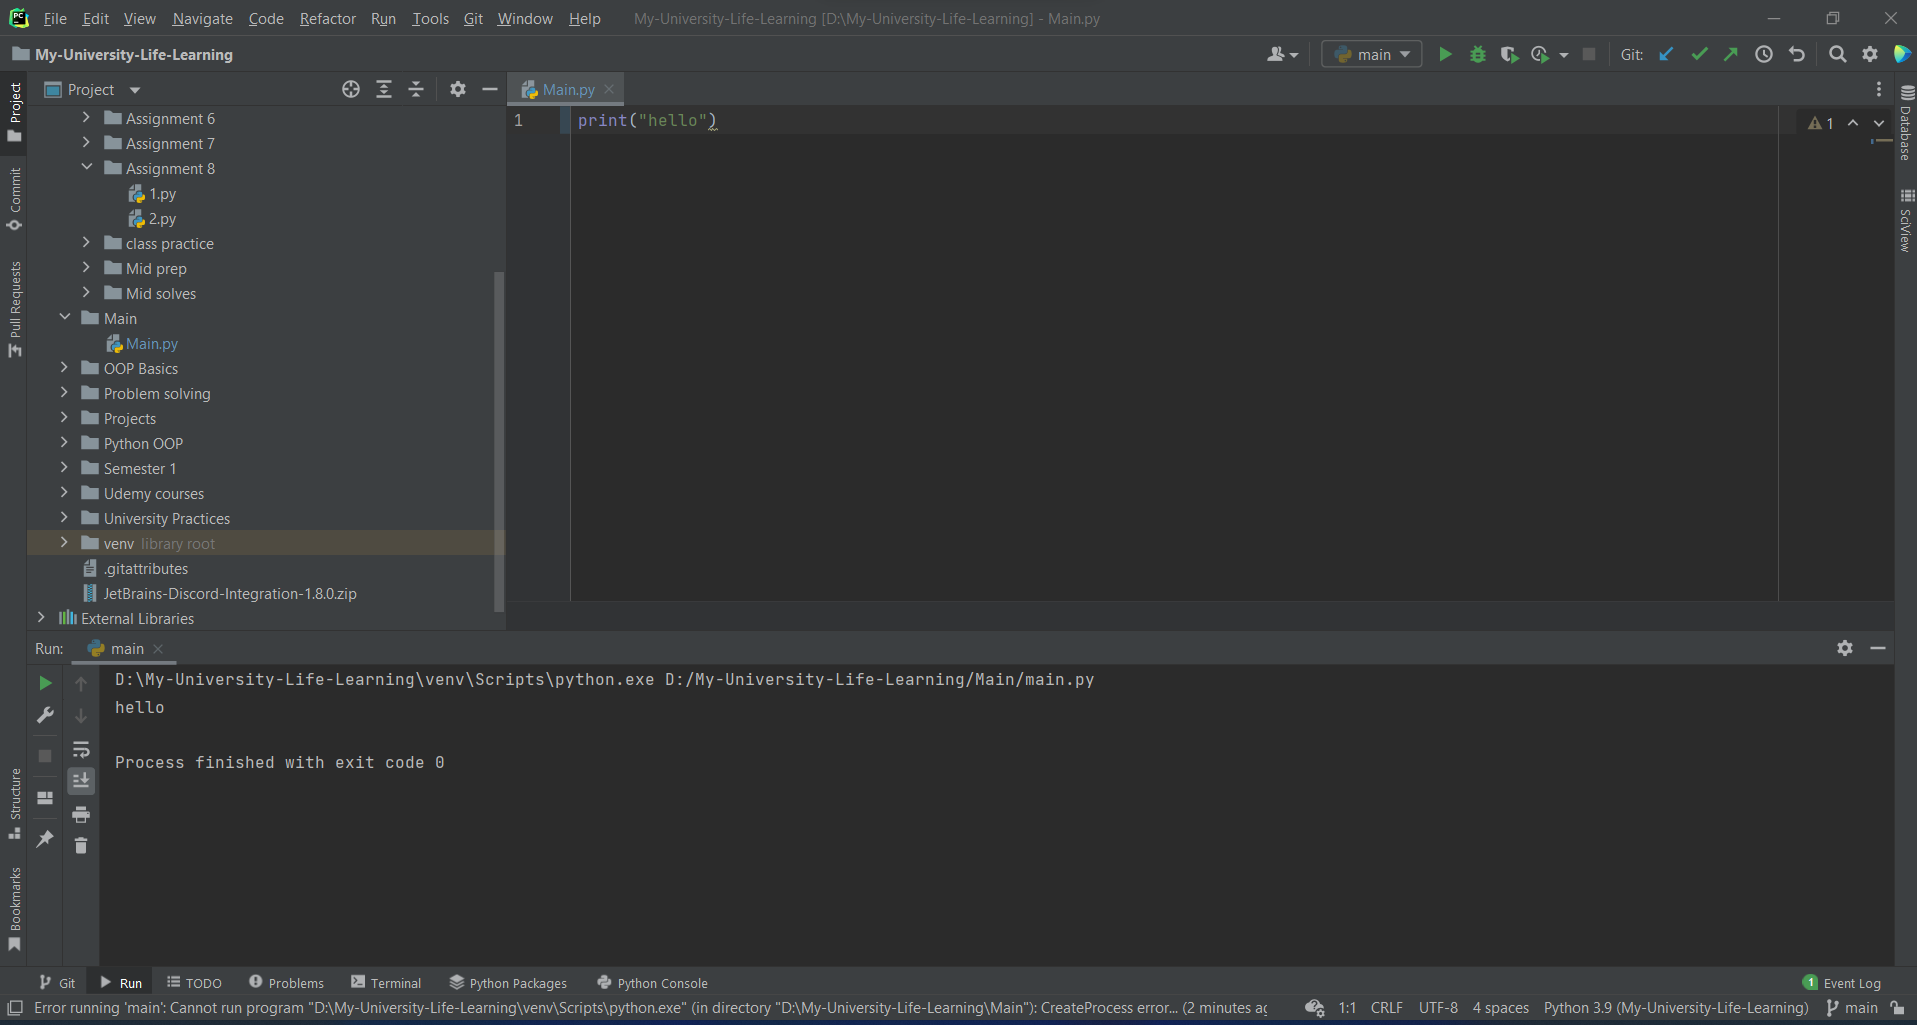Viewport: 1917px width, 1025px height.
Task: Clear the Run console output using trash icon
Action: pos(81,845)
